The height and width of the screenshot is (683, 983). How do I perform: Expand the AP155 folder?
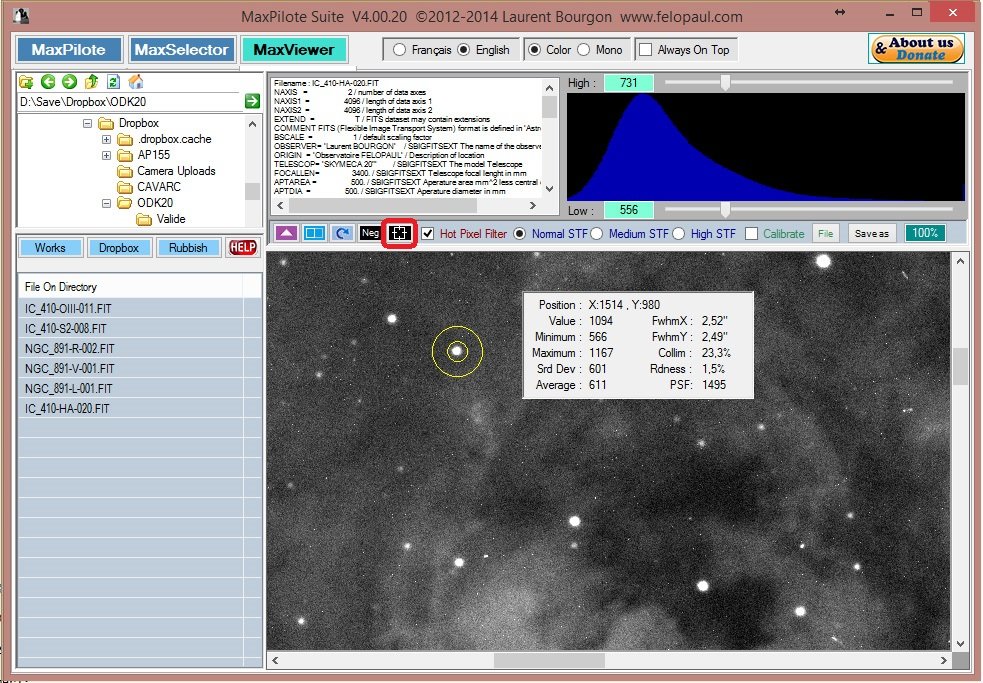point(106,155)
